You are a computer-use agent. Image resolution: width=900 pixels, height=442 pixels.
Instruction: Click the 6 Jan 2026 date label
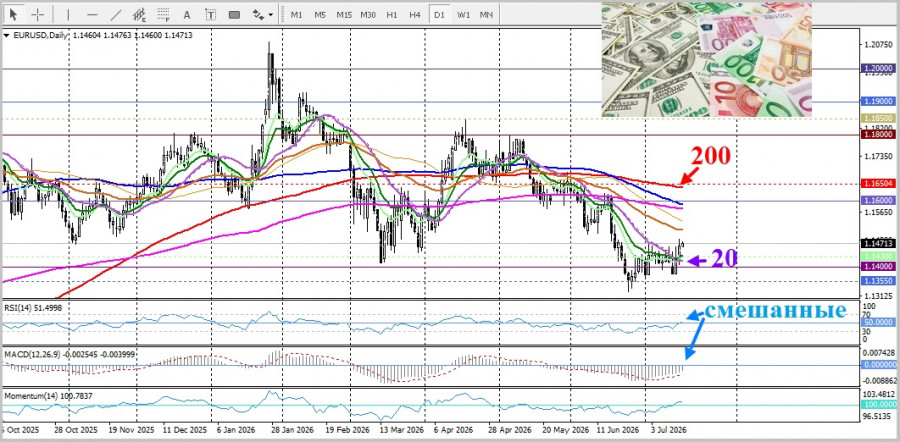pos(238,430)
